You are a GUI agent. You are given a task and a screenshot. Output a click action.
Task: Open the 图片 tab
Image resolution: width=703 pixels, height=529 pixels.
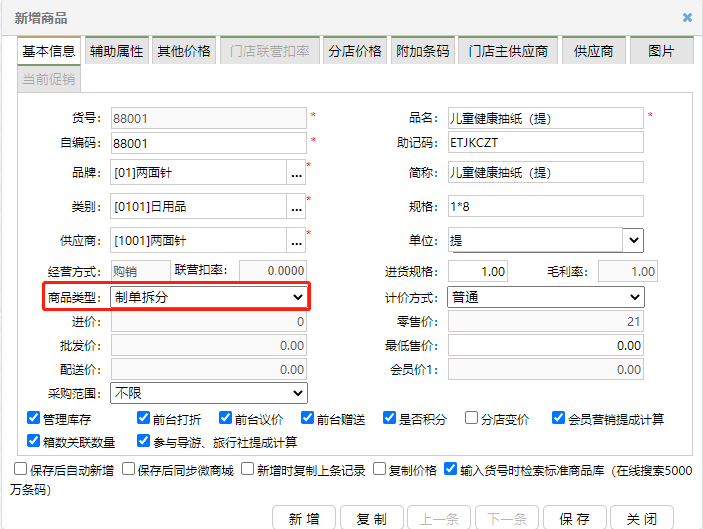point(661,51)
